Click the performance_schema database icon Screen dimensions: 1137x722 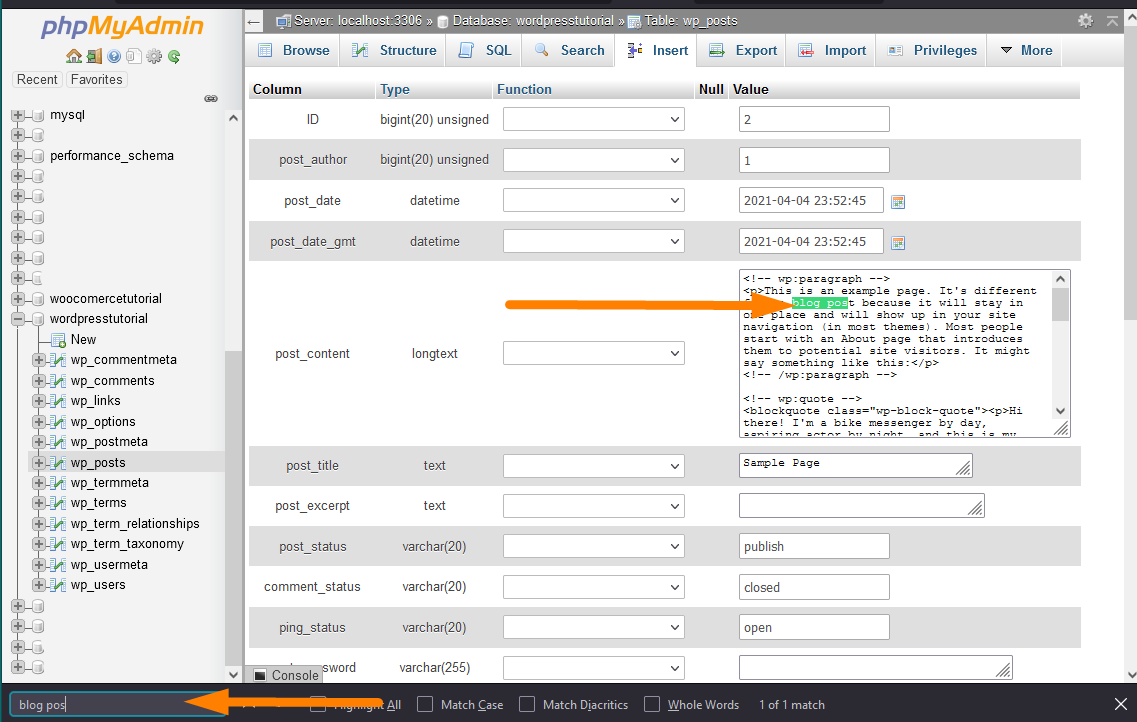pyautogui.click(x=38, y=157)
